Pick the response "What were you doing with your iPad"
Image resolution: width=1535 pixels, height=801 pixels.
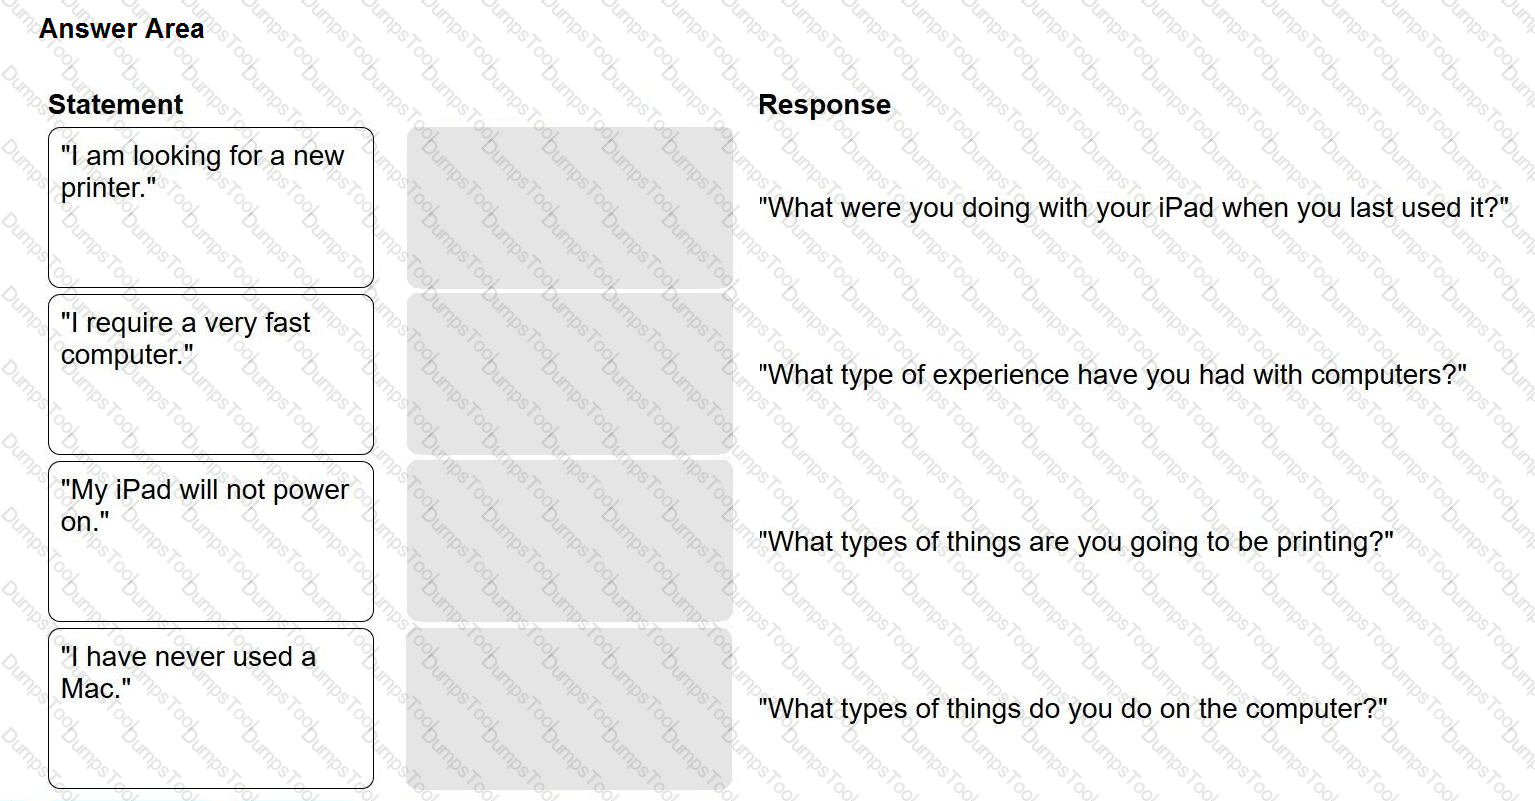pyautogui.click(x=1133, y=208)
